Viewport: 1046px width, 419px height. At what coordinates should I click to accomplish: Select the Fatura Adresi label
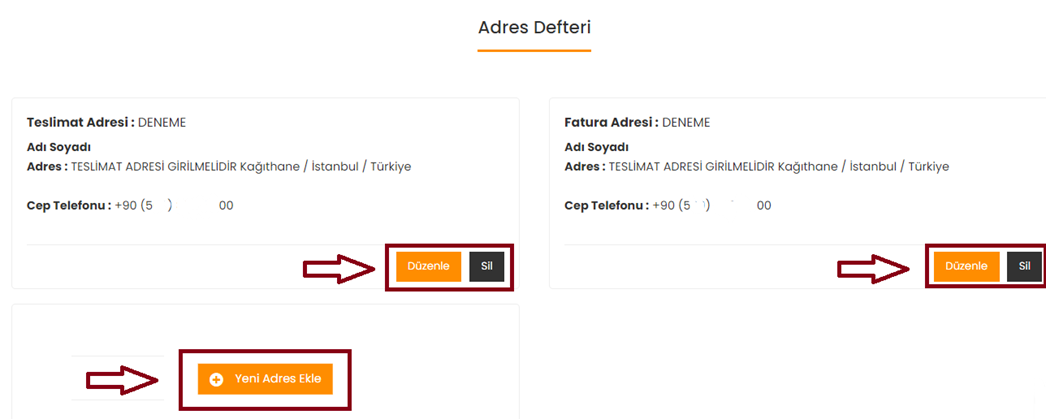tap(612, 123)
